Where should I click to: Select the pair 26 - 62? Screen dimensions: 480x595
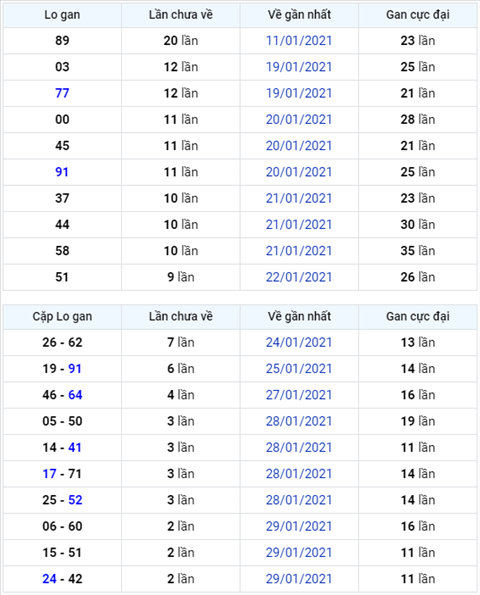[62, 342]
